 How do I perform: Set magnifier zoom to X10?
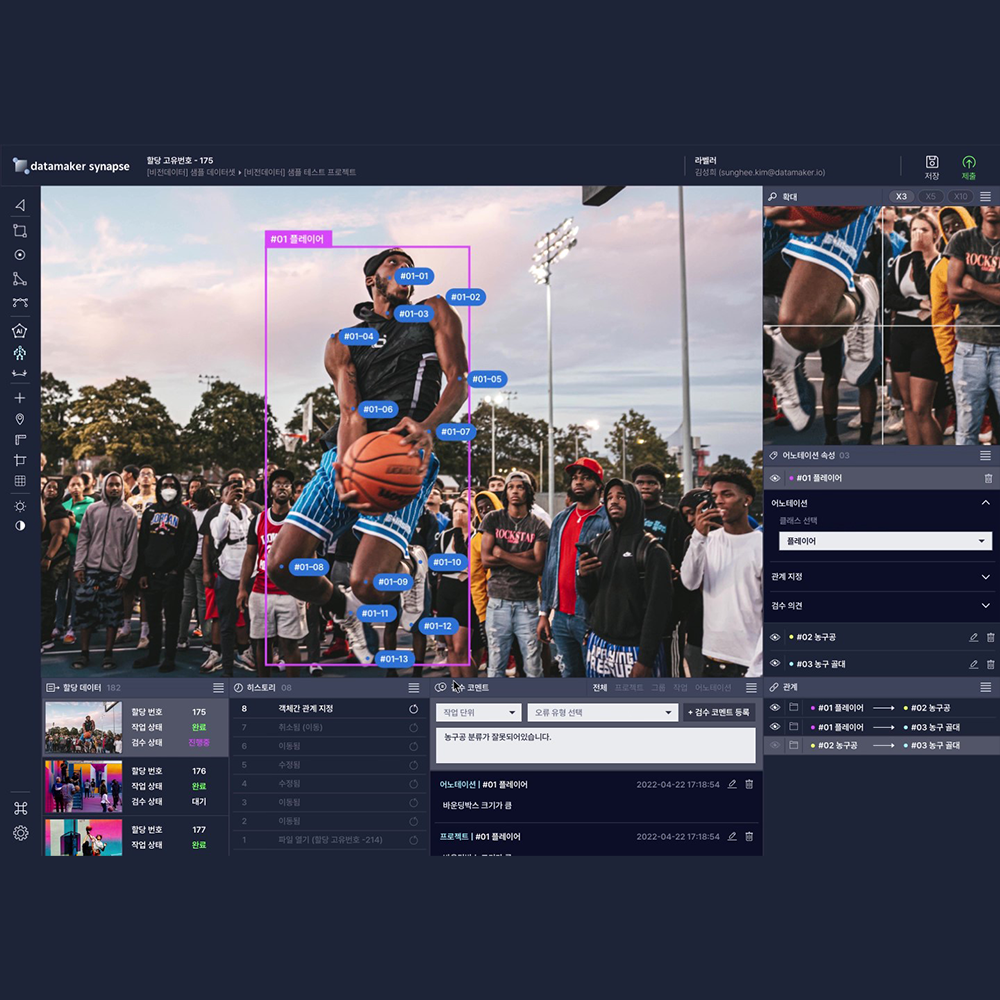(x=960, y=196)
